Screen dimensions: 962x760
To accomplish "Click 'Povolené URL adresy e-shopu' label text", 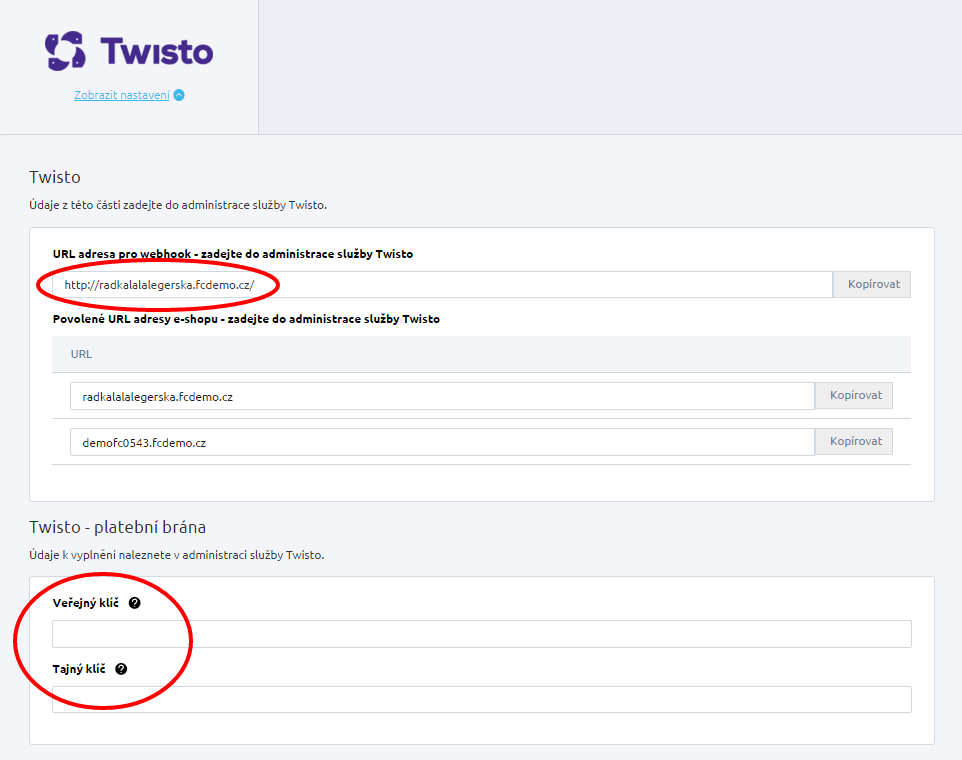I will (246, 319).
